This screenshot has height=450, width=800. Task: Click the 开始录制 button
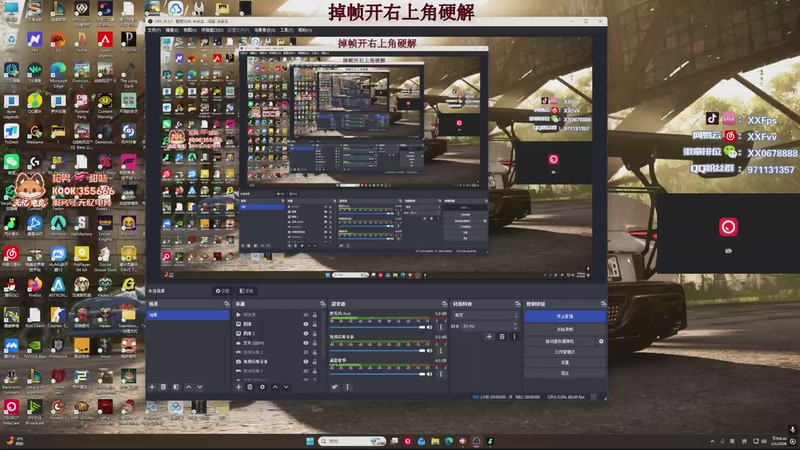565,330
